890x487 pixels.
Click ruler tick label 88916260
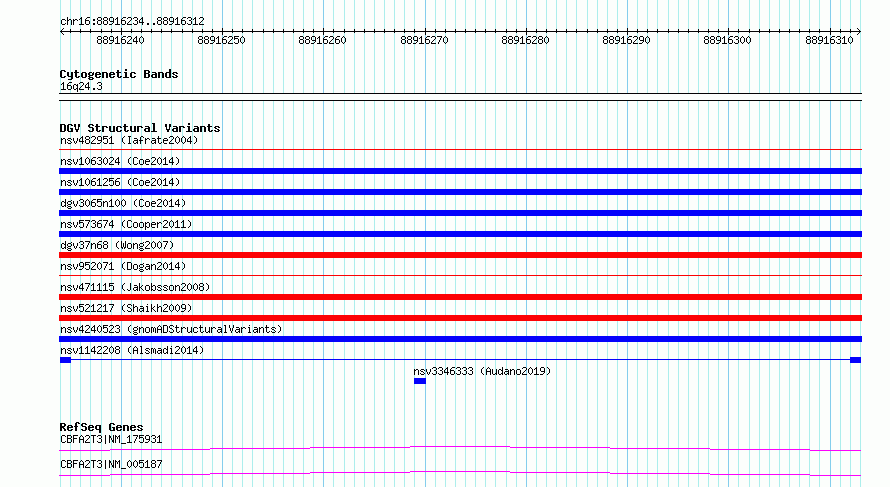coord(322,40)
